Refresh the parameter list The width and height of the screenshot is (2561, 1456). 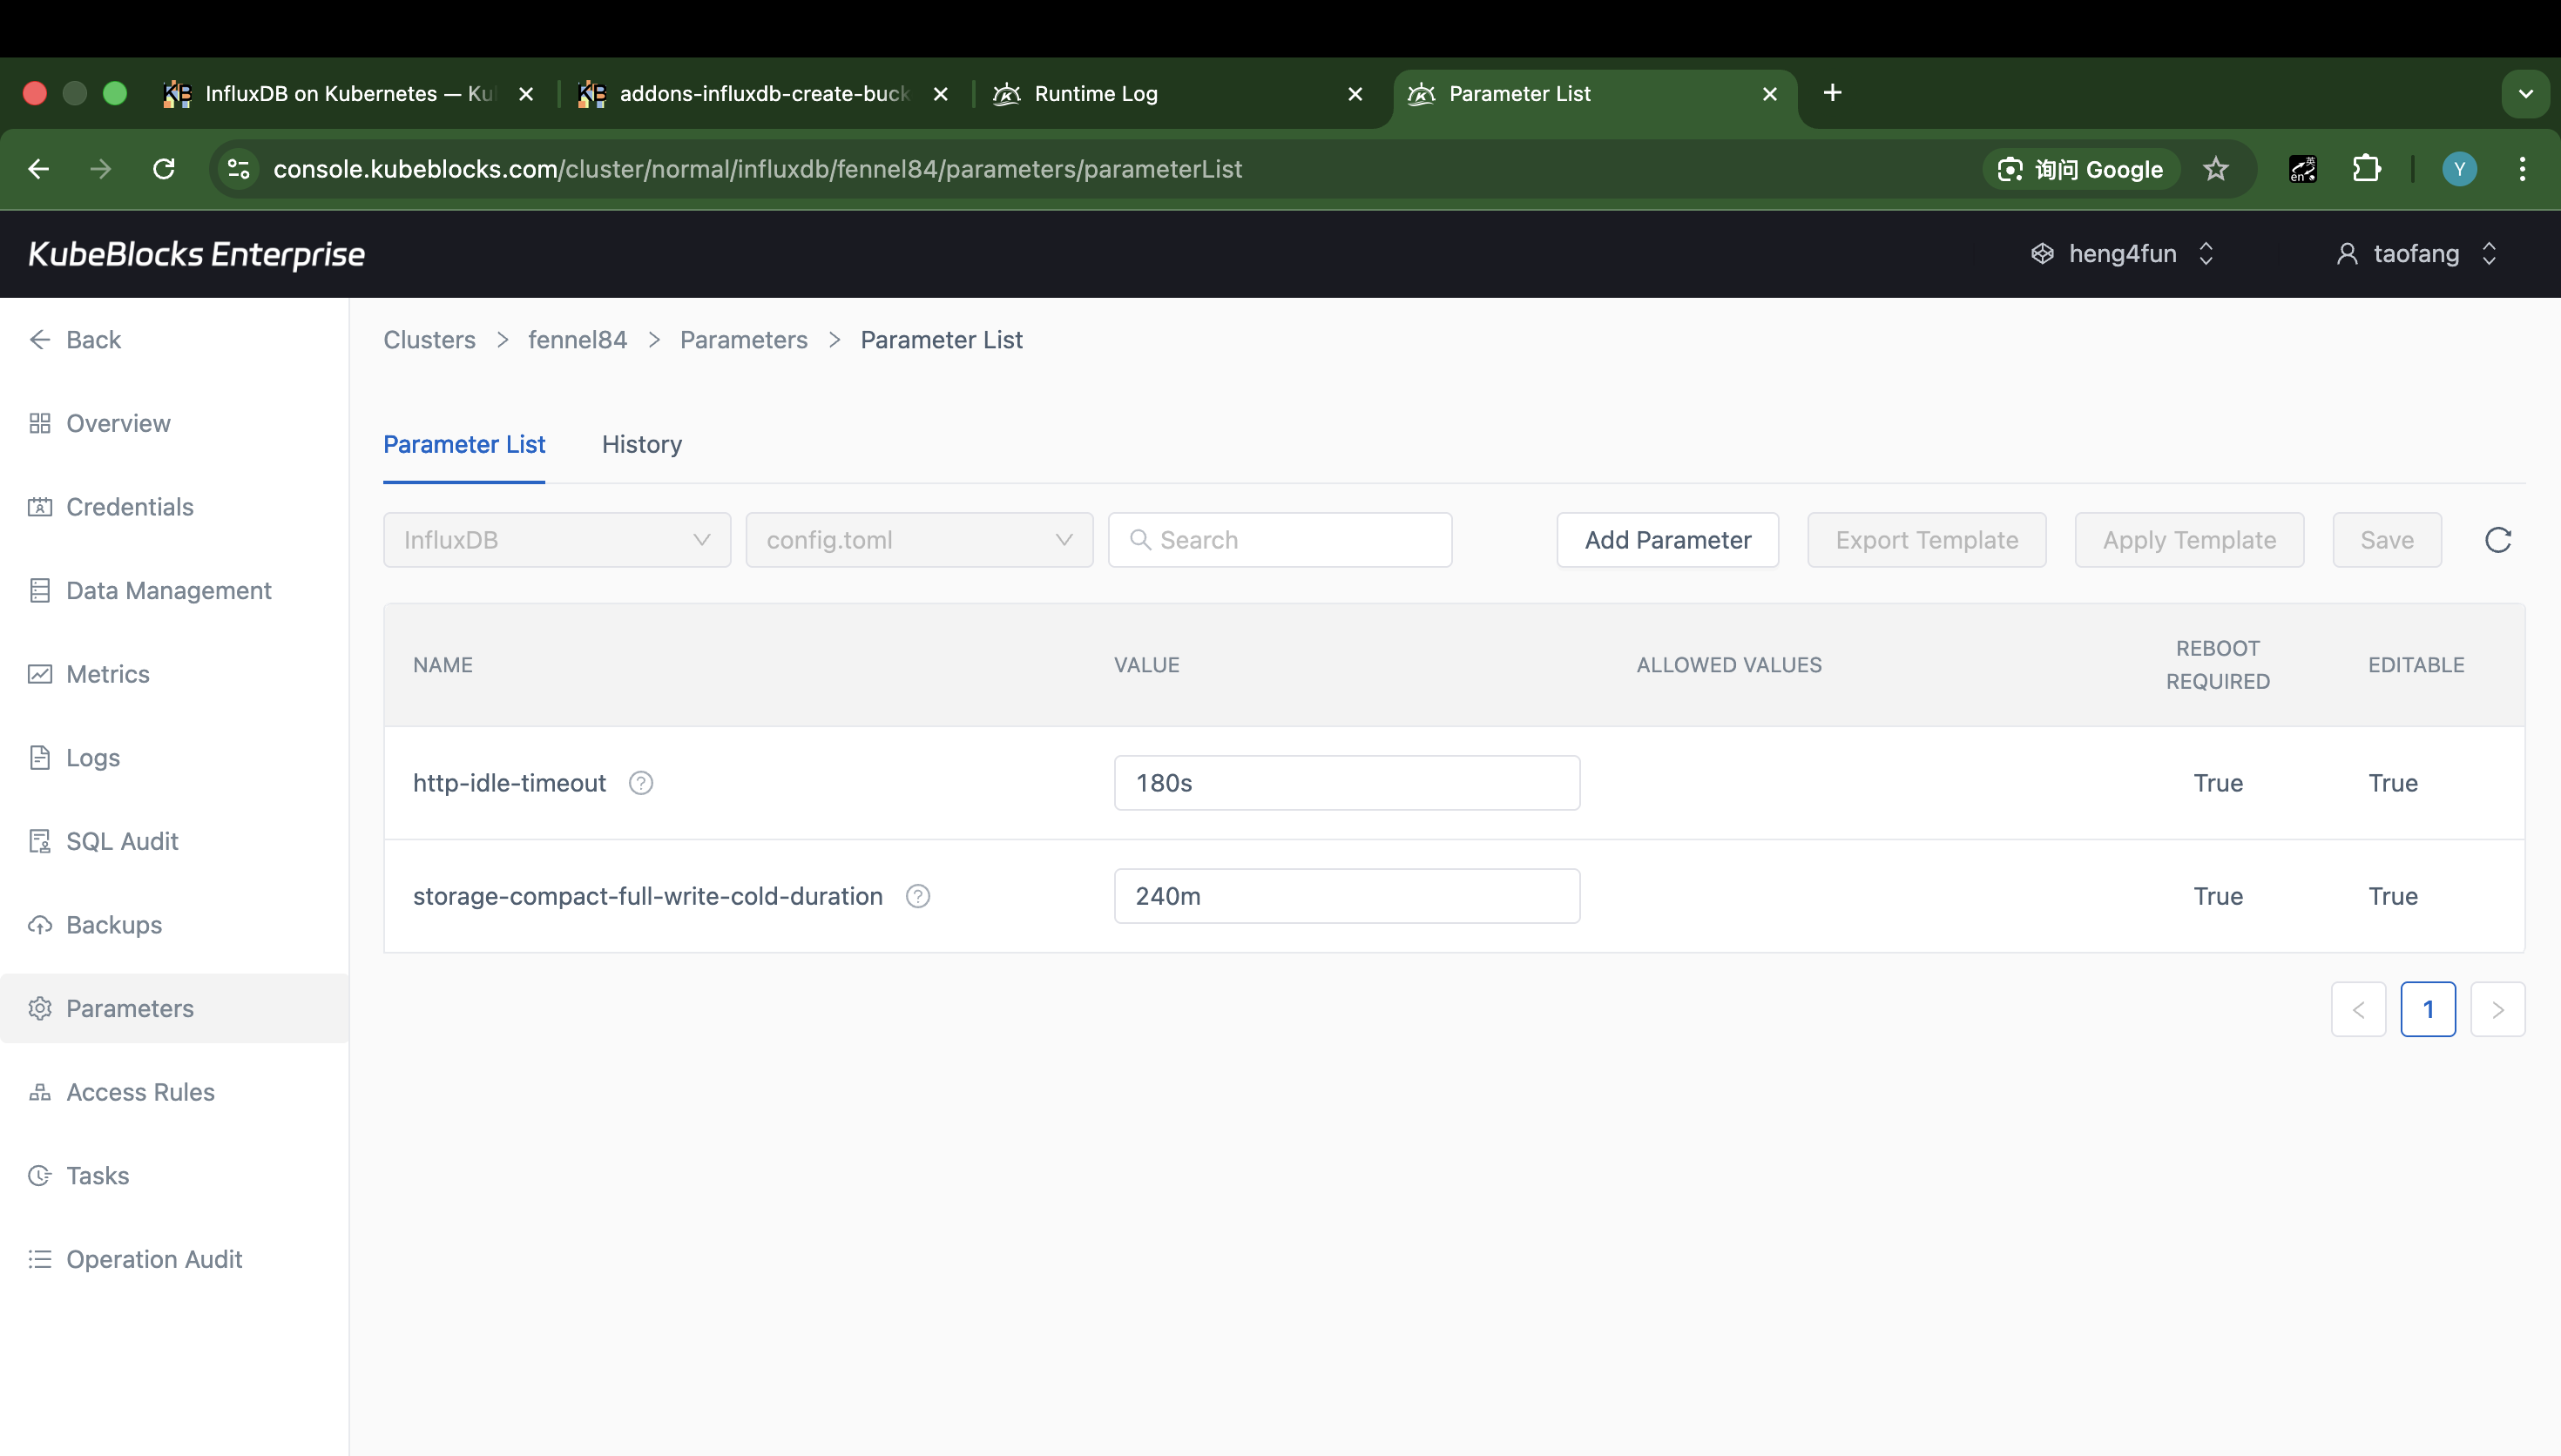pyautogui.click(x=2498, y=540)
